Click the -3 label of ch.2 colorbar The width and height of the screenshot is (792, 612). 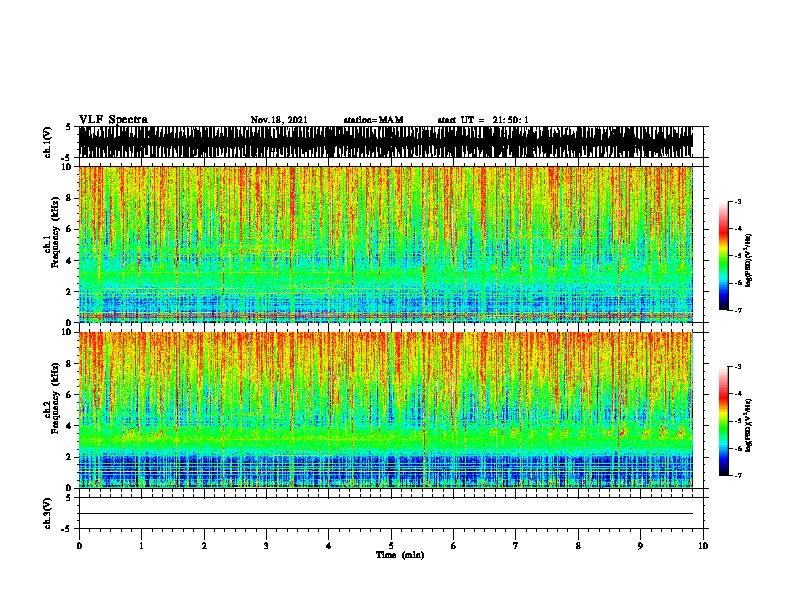click(x=738, y=367)
